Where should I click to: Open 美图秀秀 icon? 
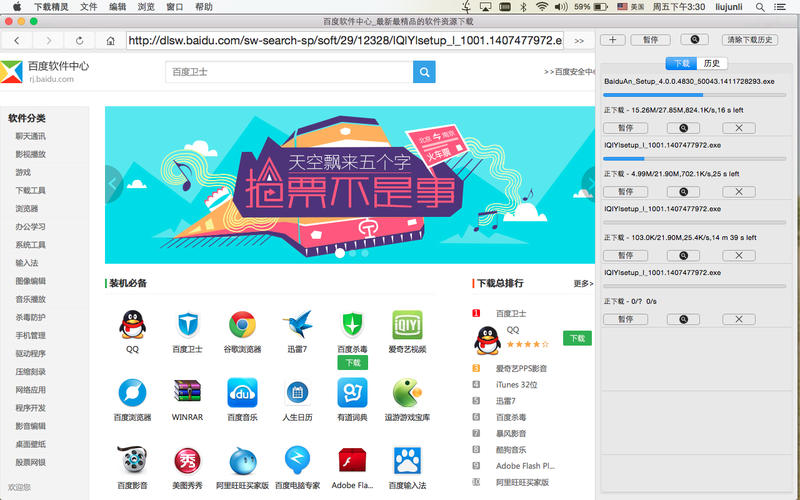[187, 461]
